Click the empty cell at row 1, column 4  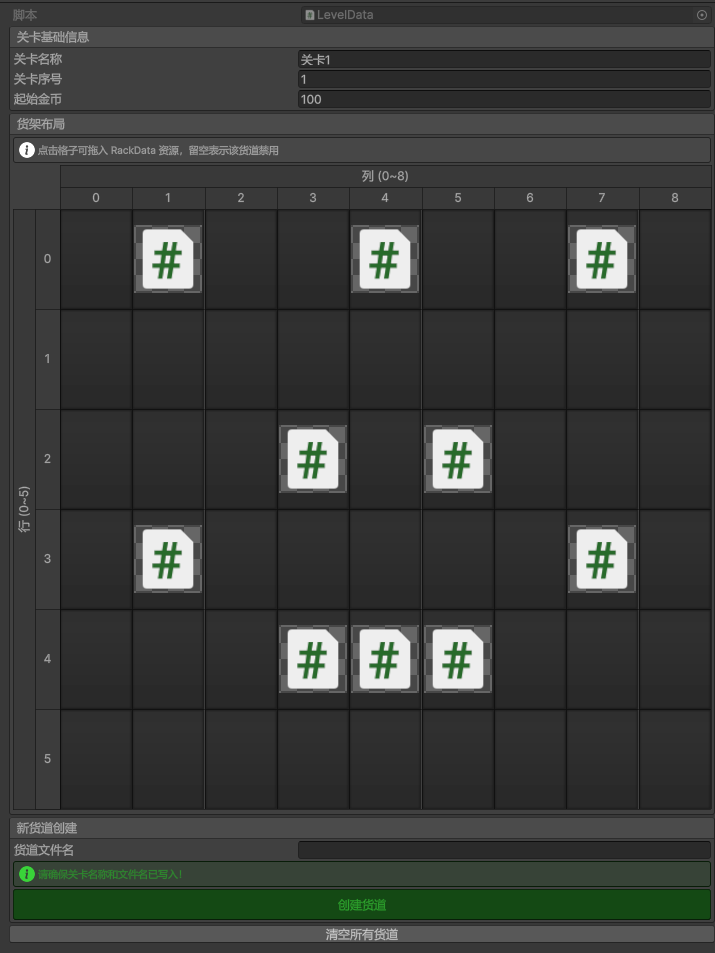click(x=385, y=359)
